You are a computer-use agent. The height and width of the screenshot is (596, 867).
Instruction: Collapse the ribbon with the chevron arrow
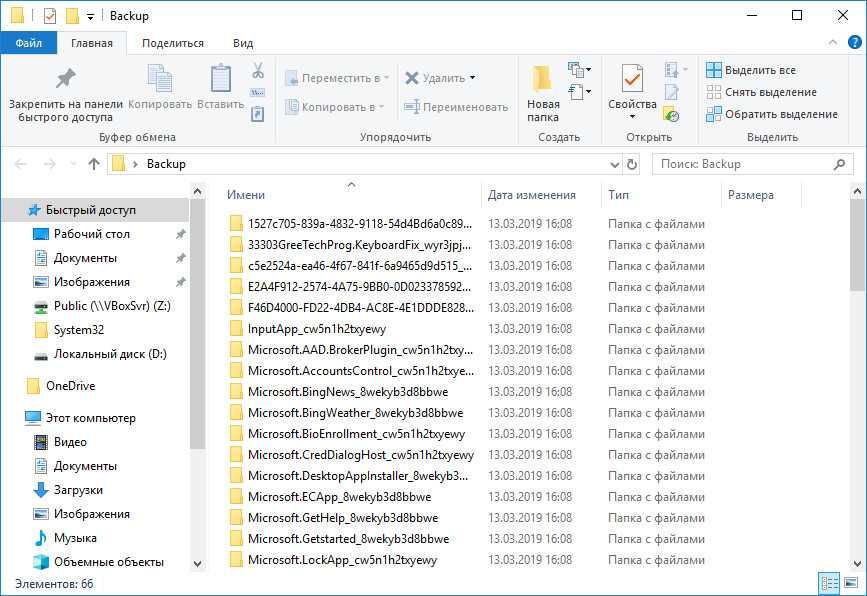(x=832, y=43)
